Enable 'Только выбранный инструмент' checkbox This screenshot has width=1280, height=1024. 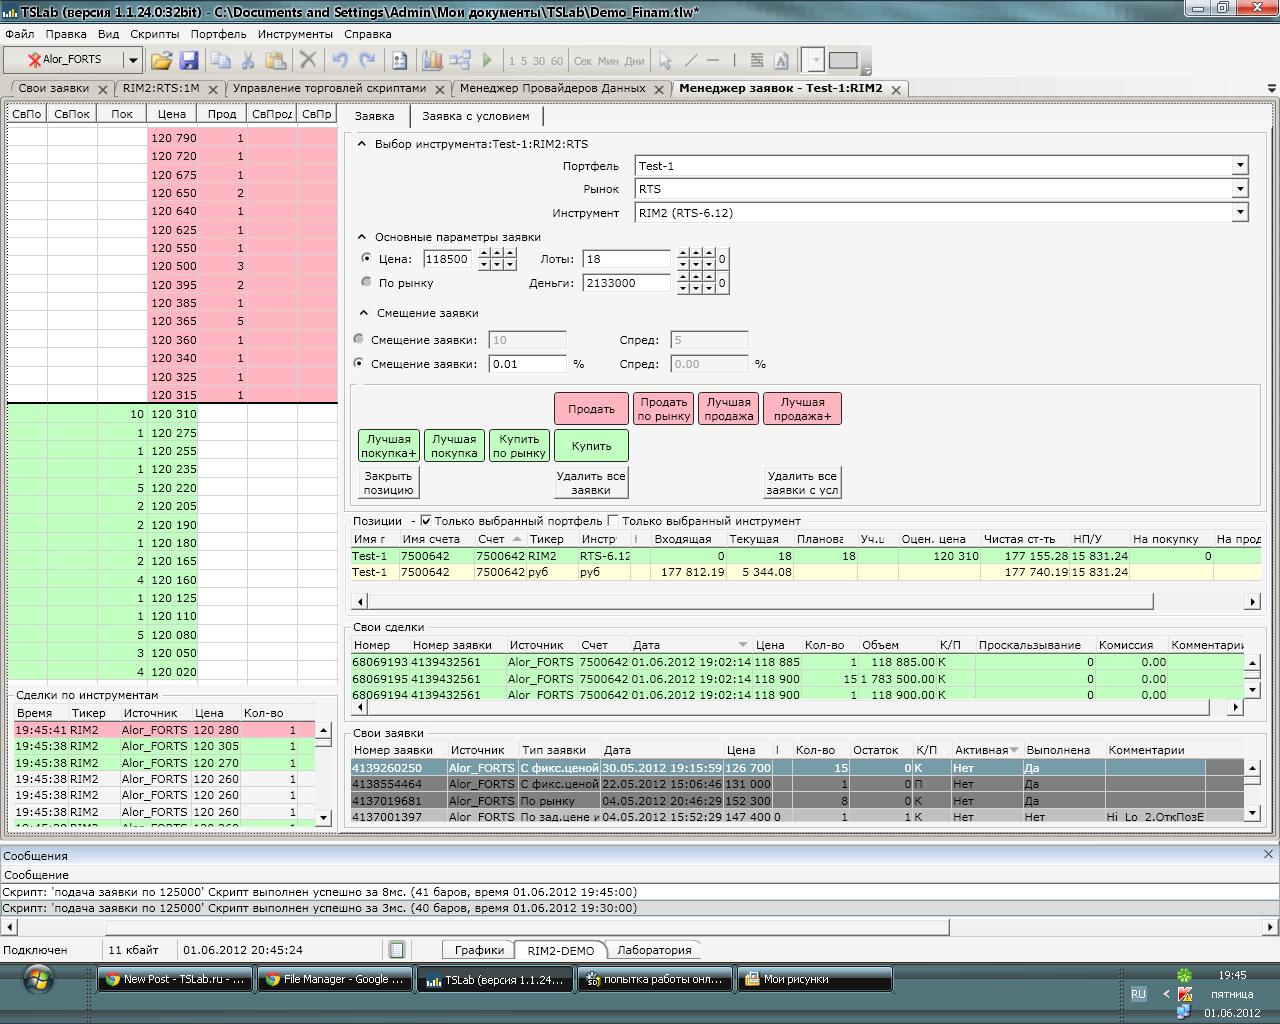614,521
